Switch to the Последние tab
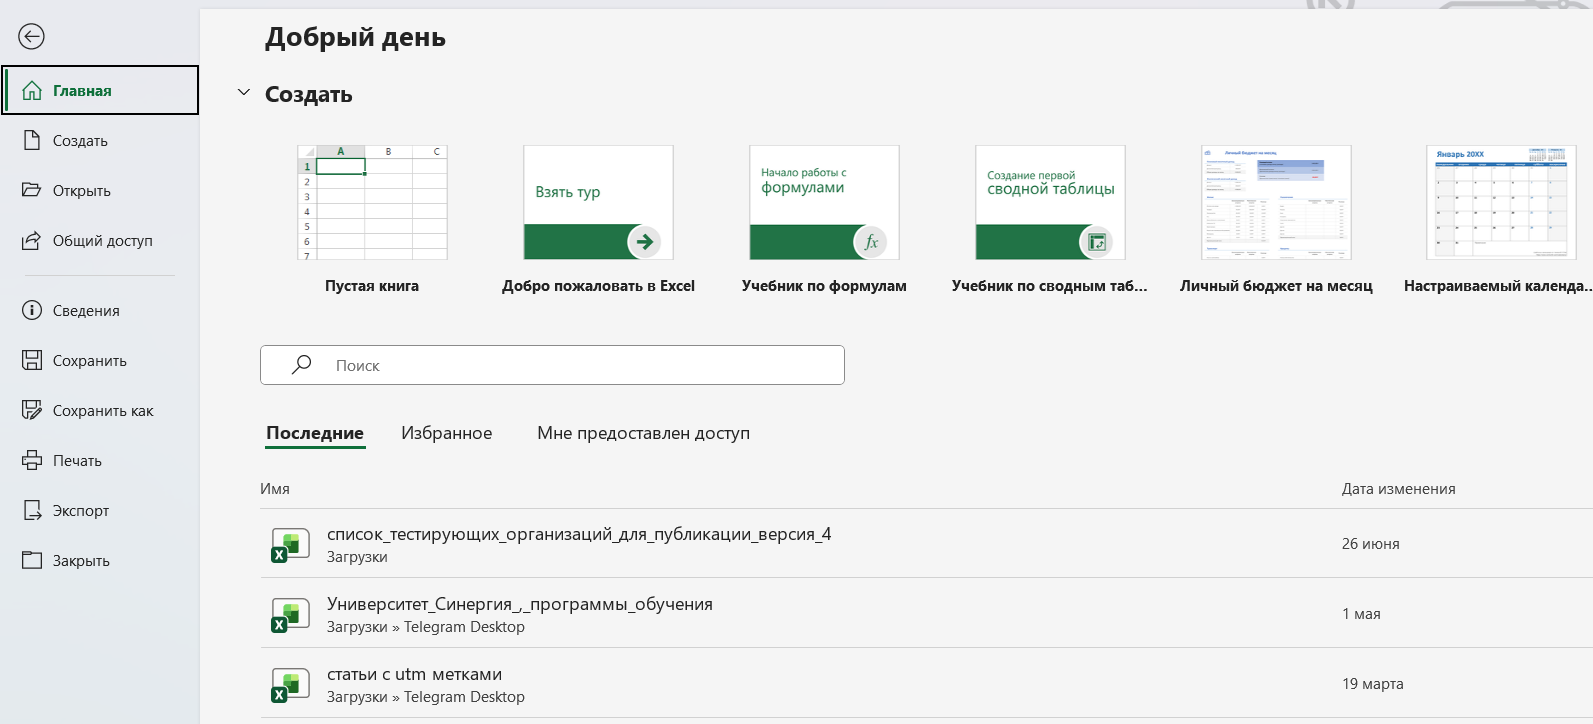This screenshot has height=724, width=1593. [x=315, y=433]
